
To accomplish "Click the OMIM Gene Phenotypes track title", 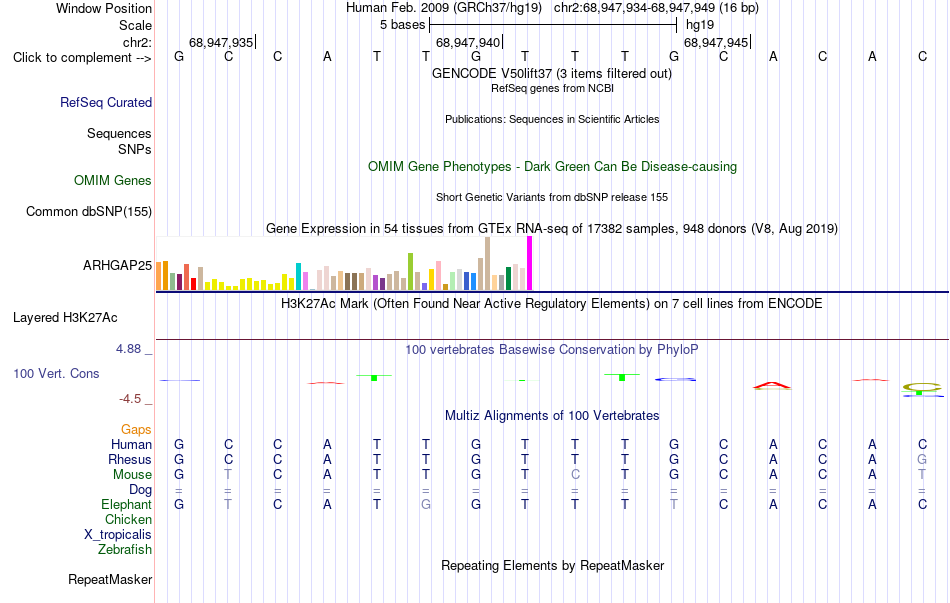I will pyautogui.click(x=552, y=167).
